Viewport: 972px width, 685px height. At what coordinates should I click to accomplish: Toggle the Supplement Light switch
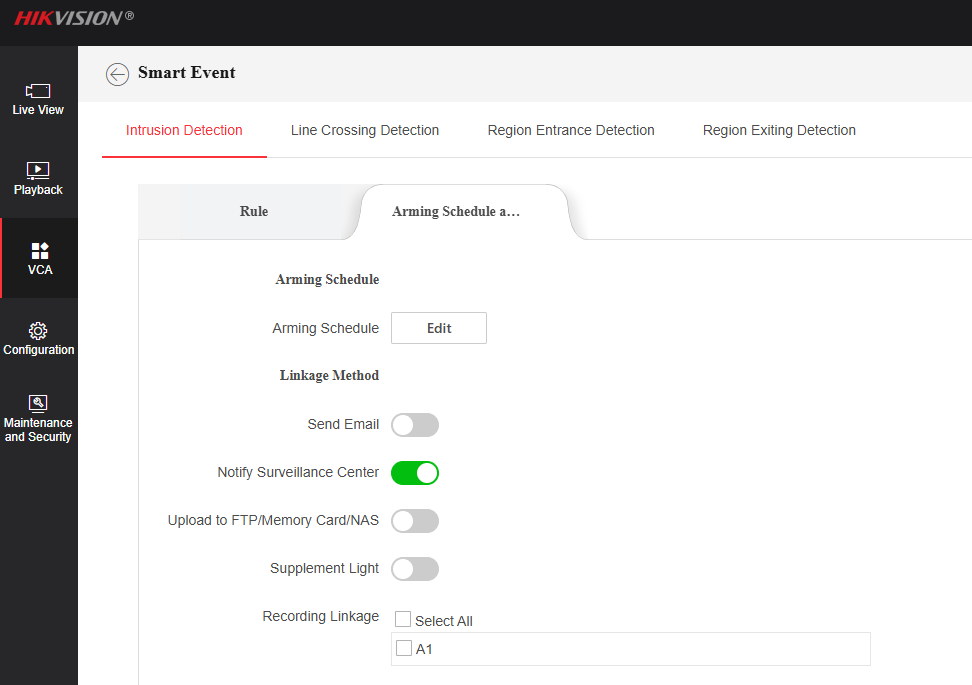point(414,569)
